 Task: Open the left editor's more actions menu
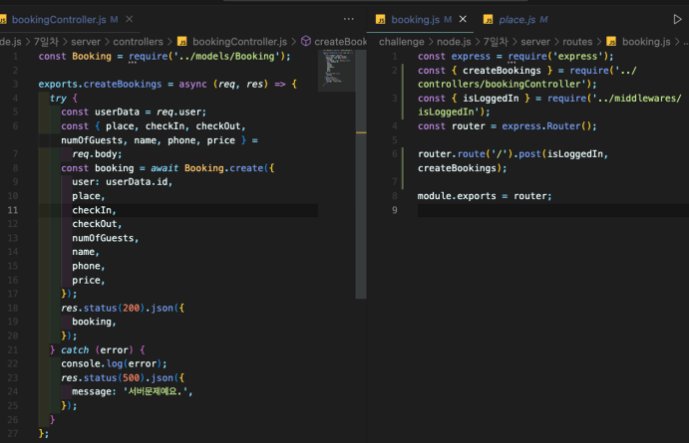tap(348, 19)
